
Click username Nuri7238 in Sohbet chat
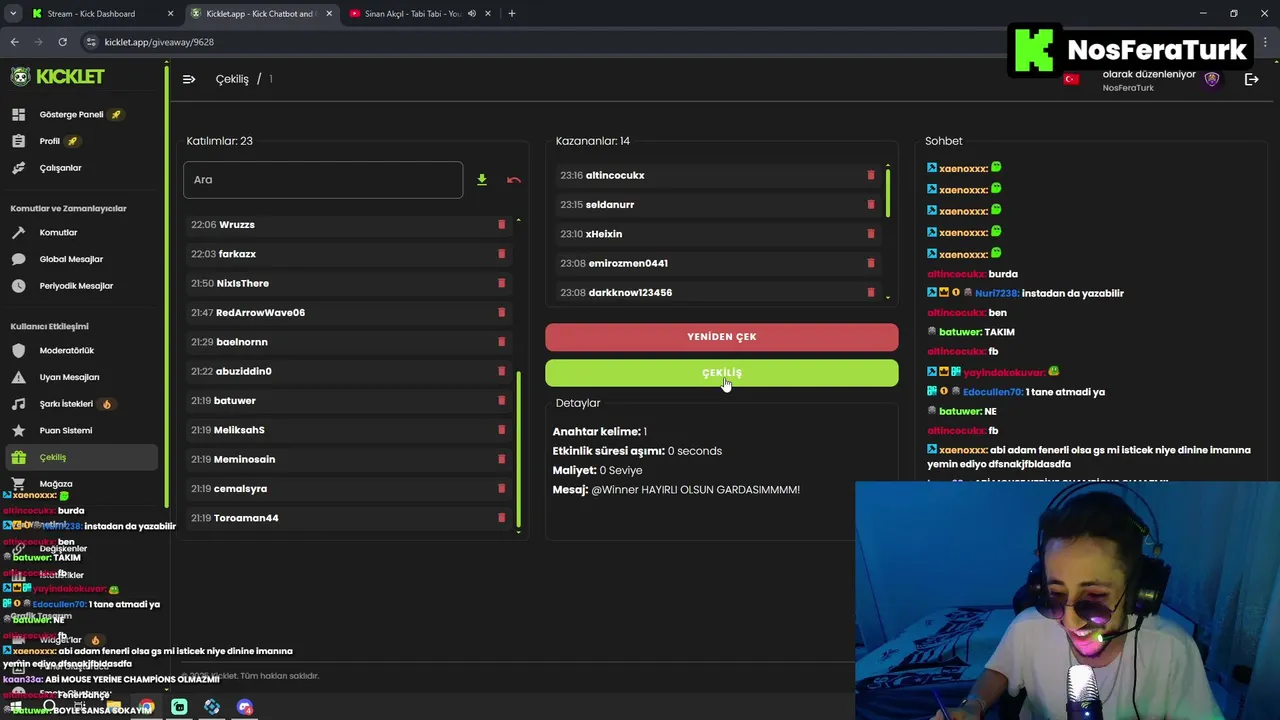point(996,293)
